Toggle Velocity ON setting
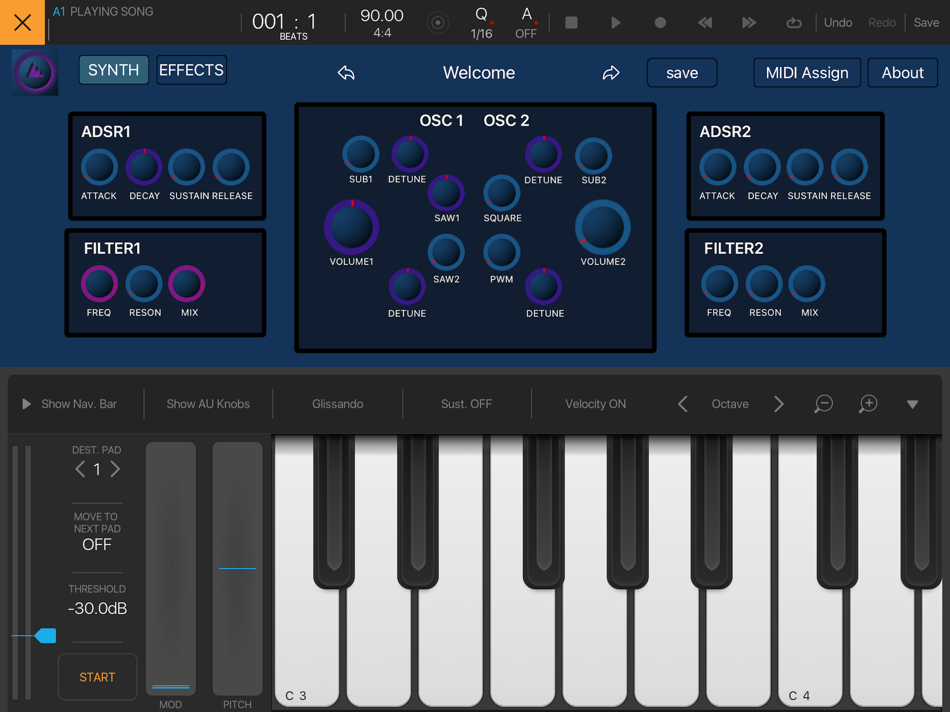Screen dimensions: 950x712 tap(596, 404)
